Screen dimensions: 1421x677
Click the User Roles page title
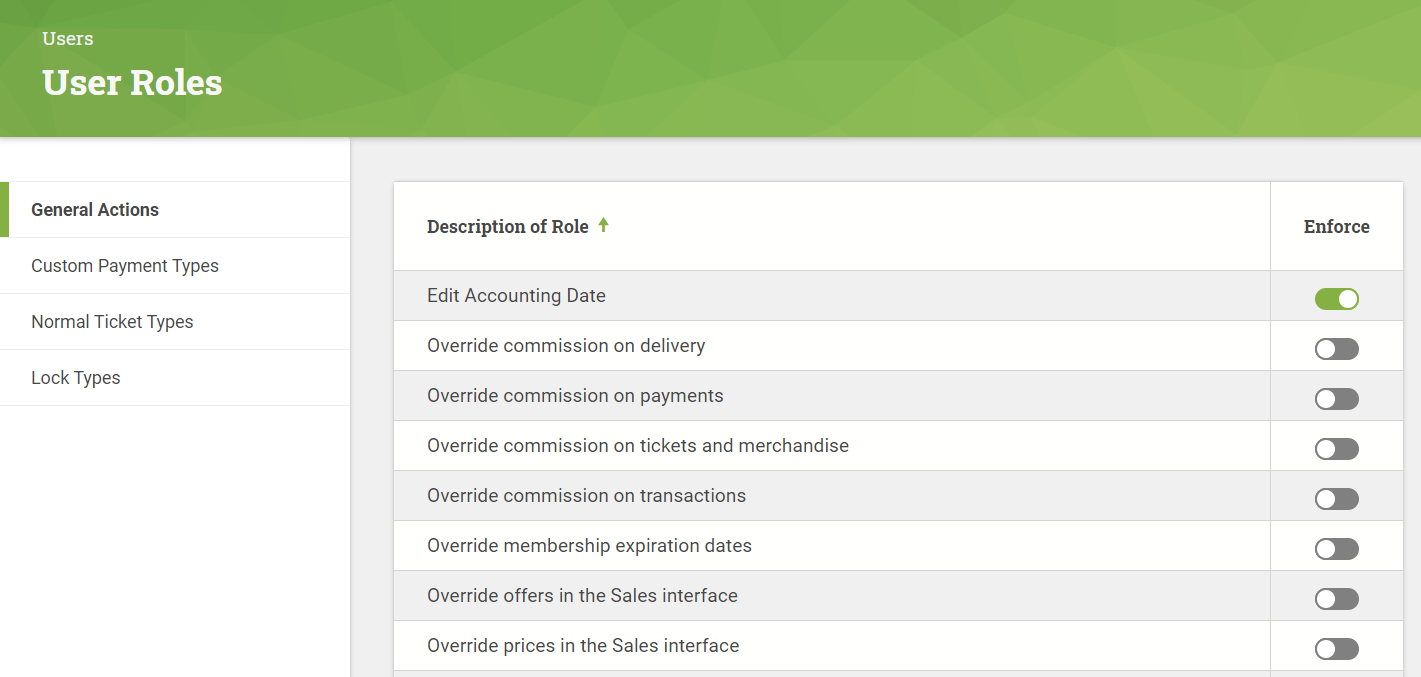click(132, 83)
